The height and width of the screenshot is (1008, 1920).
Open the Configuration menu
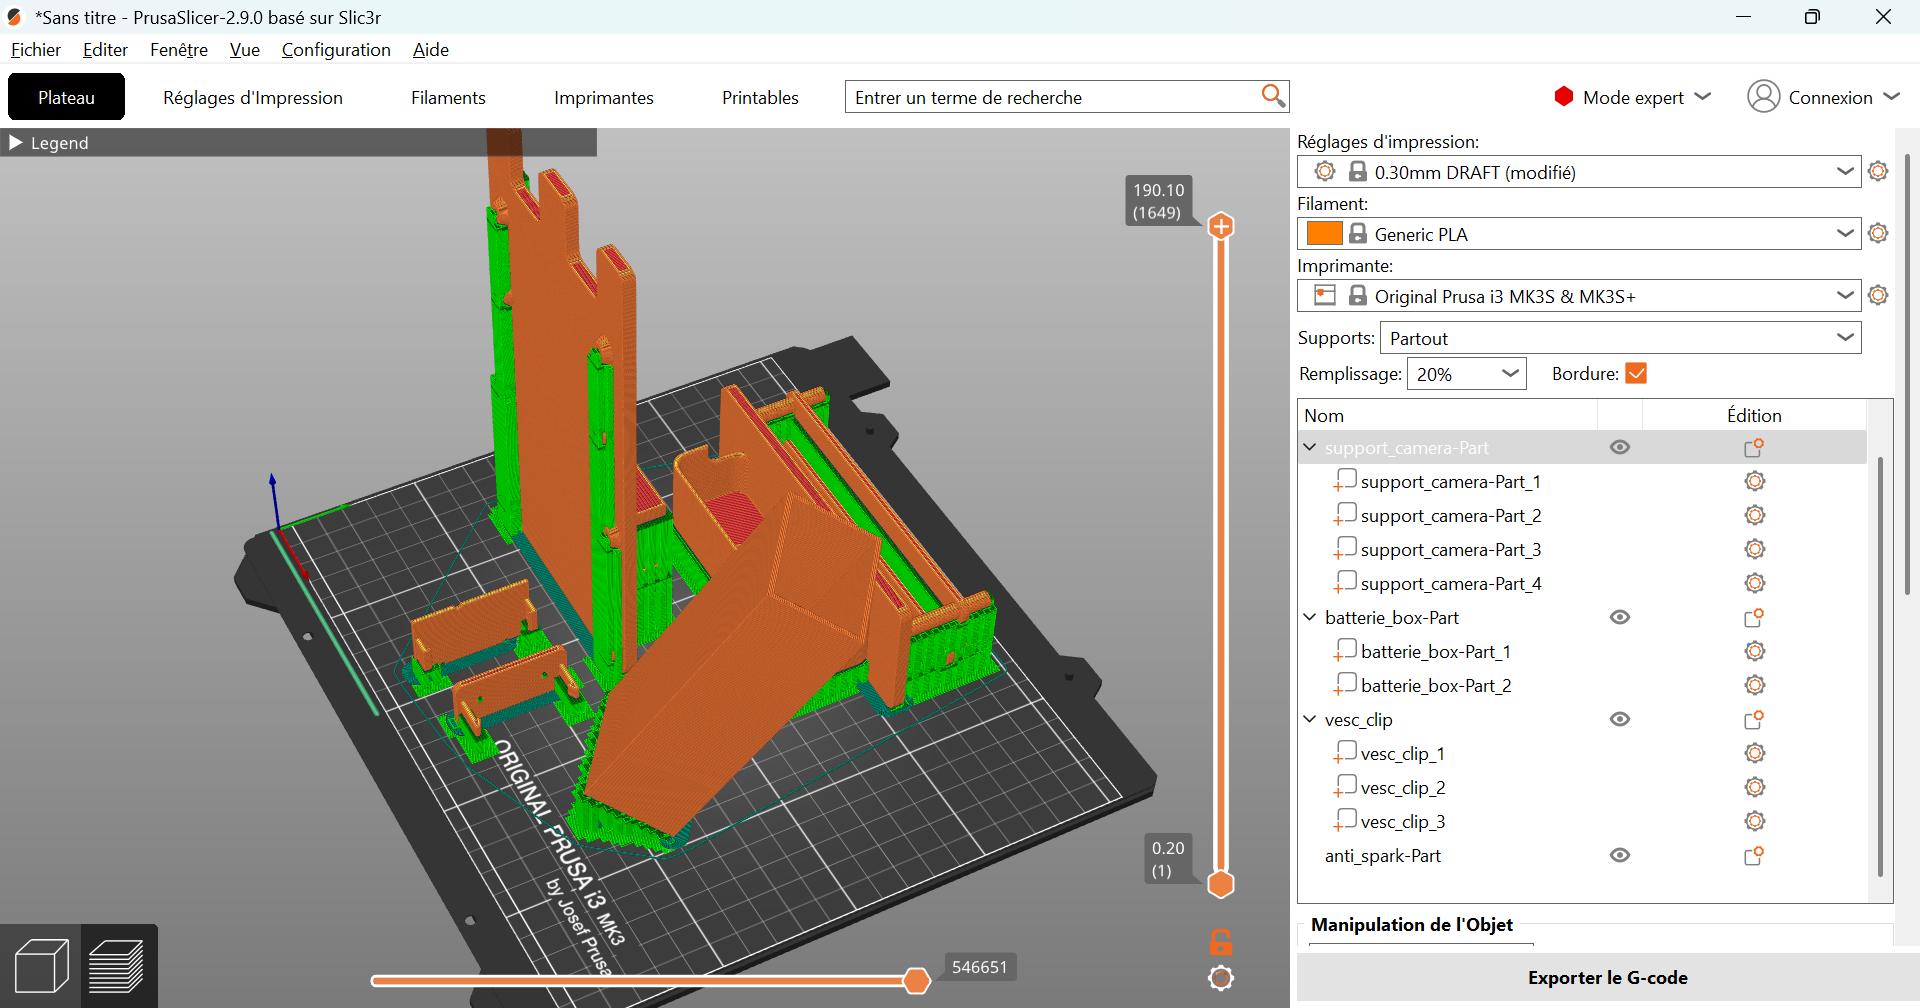tap(336, 50)
